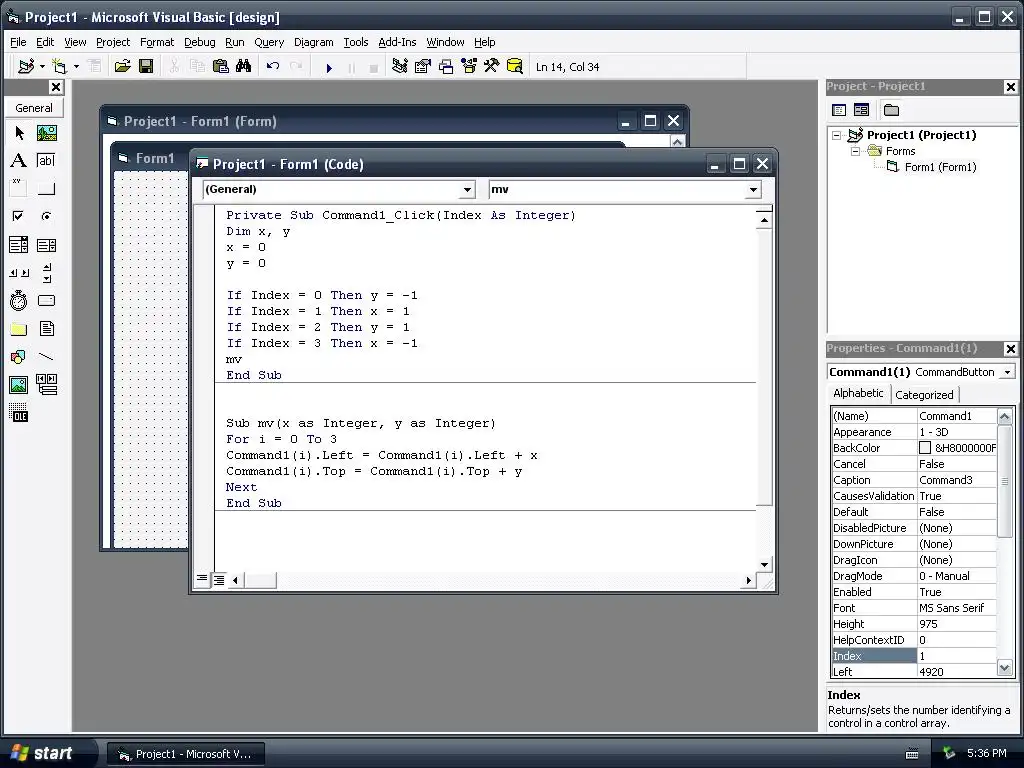This screenshot has width=1024, height=768.
Task: Click the Data View Window icon
Action: point(515,67)
